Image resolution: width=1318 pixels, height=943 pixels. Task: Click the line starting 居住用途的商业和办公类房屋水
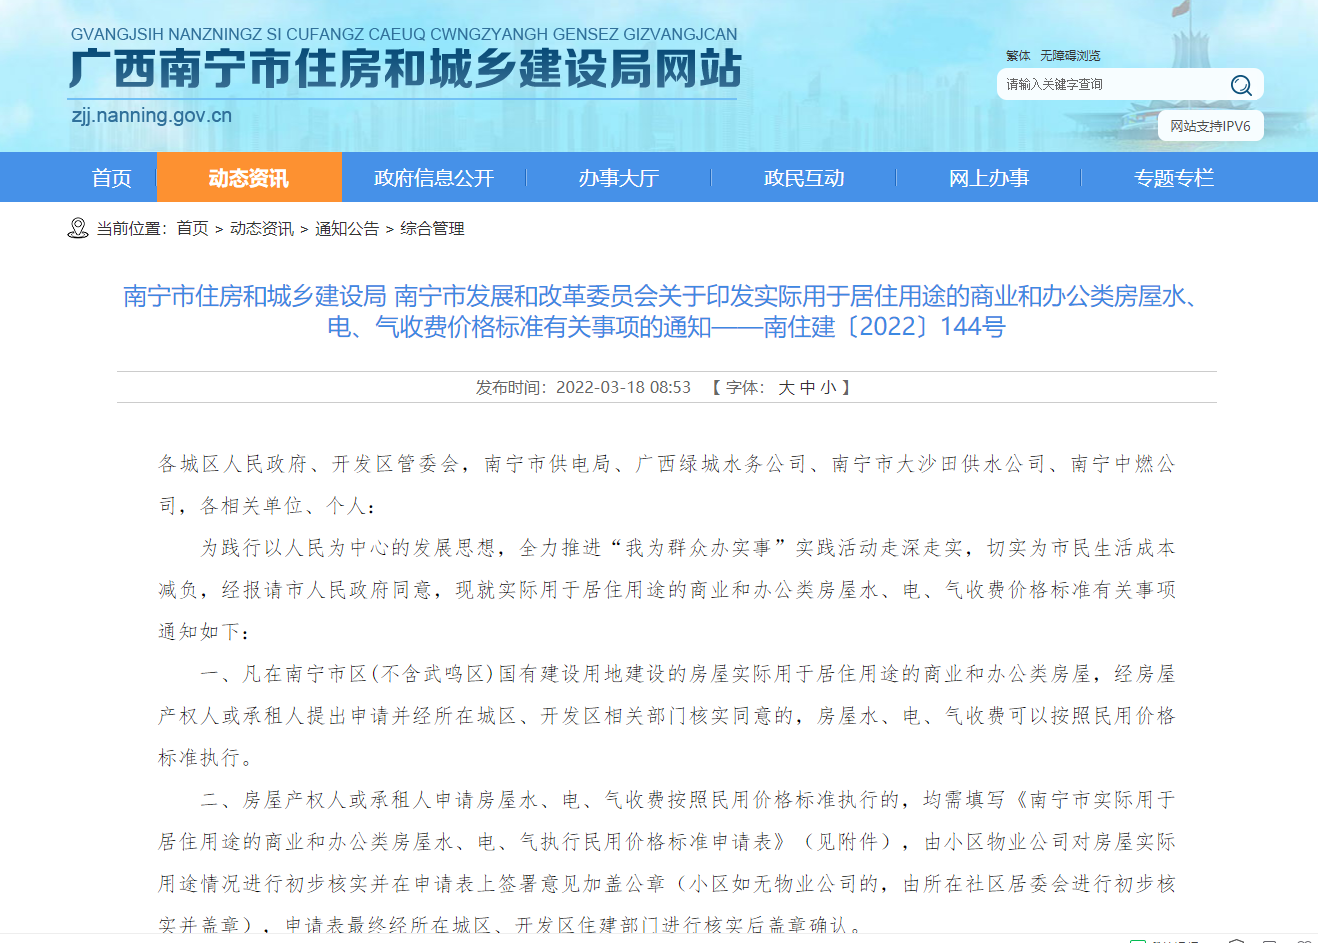[667, 842]
